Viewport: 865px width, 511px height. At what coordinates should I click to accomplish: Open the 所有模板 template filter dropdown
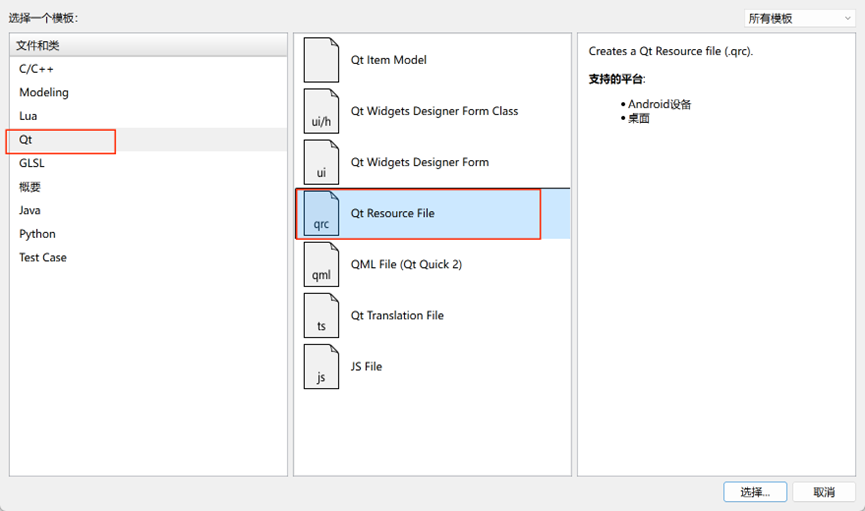click(799, 19)
